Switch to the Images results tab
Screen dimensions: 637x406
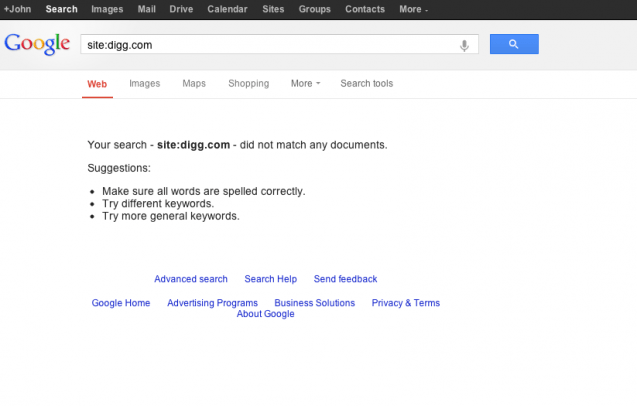tap(144, 84)
